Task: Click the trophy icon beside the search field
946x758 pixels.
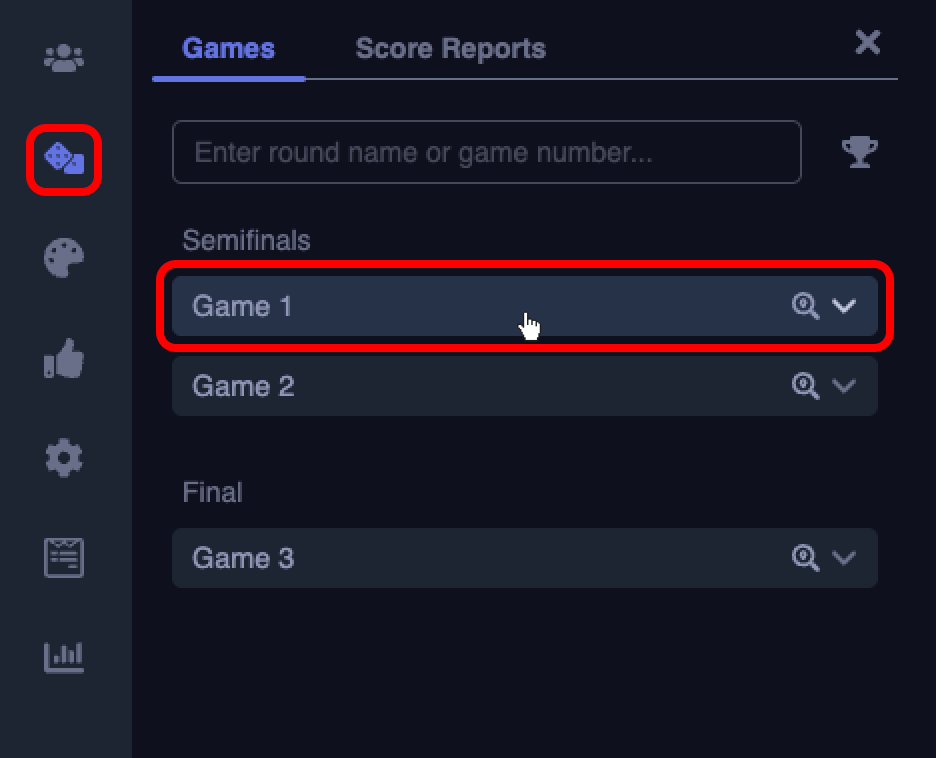Action: click(x=860, y=151)
